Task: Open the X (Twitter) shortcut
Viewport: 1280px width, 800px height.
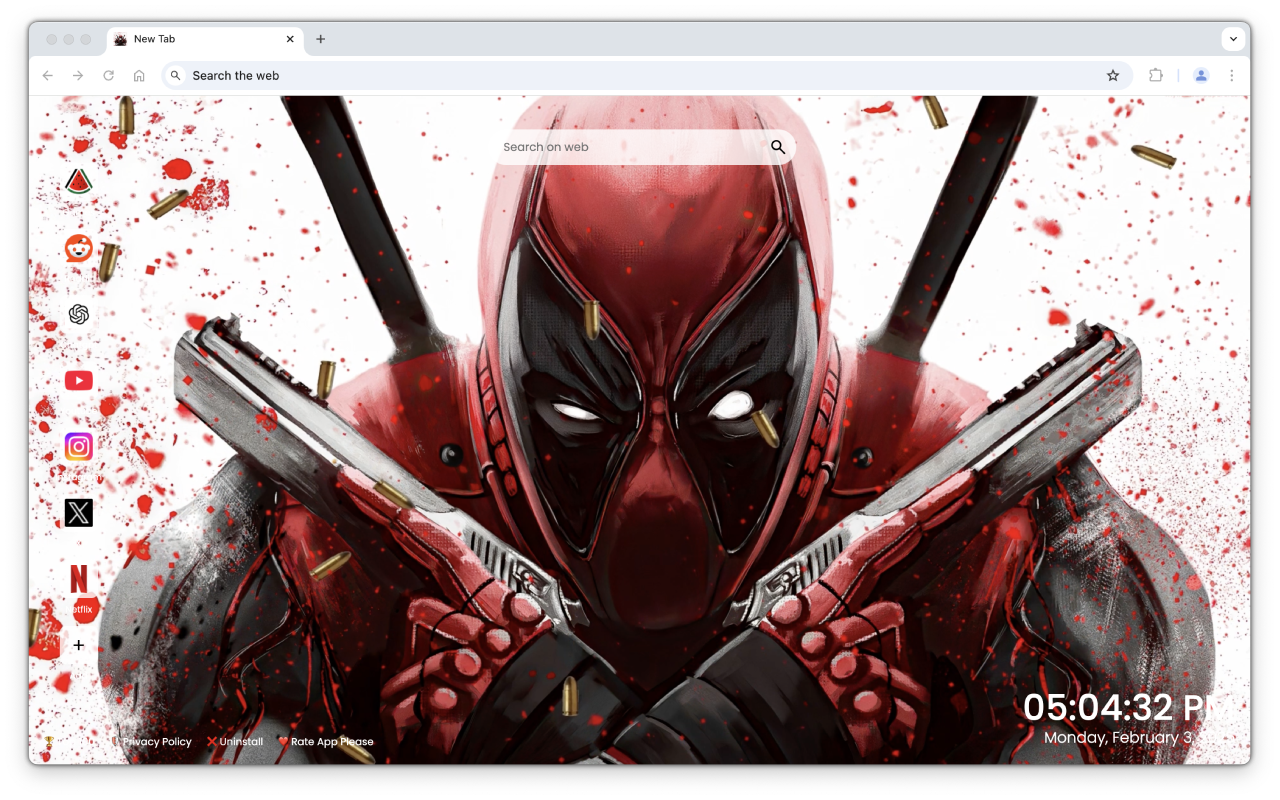Action: click(x=79, y=513)
